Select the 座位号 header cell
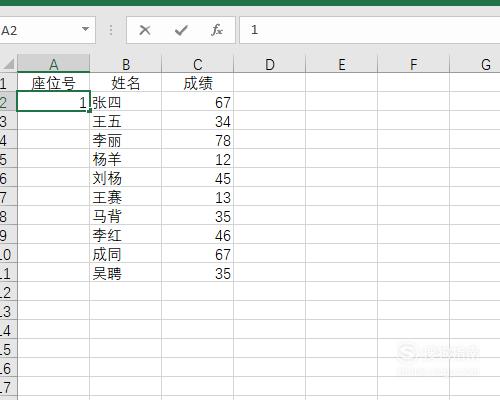This screenshot has width=500, height=400. click(53, 82)
